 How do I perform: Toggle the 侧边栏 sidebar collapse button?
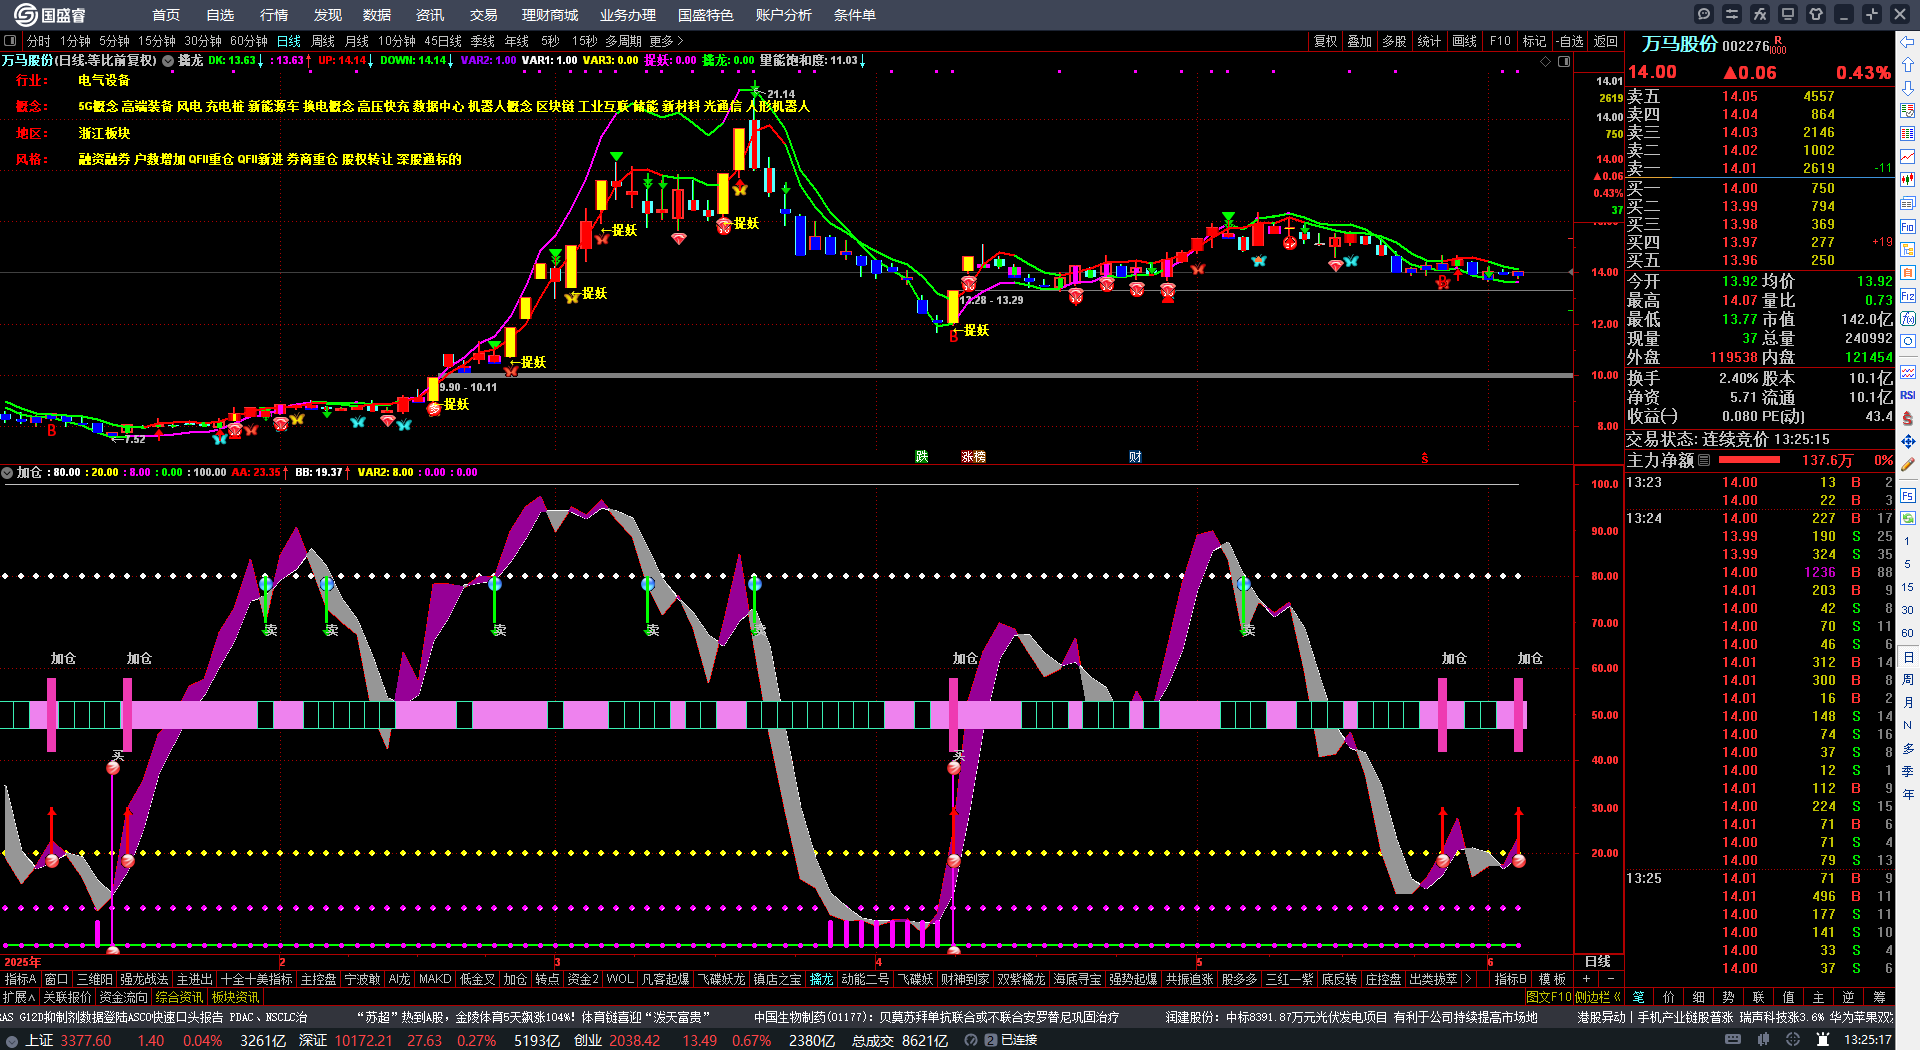pyautogui.click(x=1598, y=997)
